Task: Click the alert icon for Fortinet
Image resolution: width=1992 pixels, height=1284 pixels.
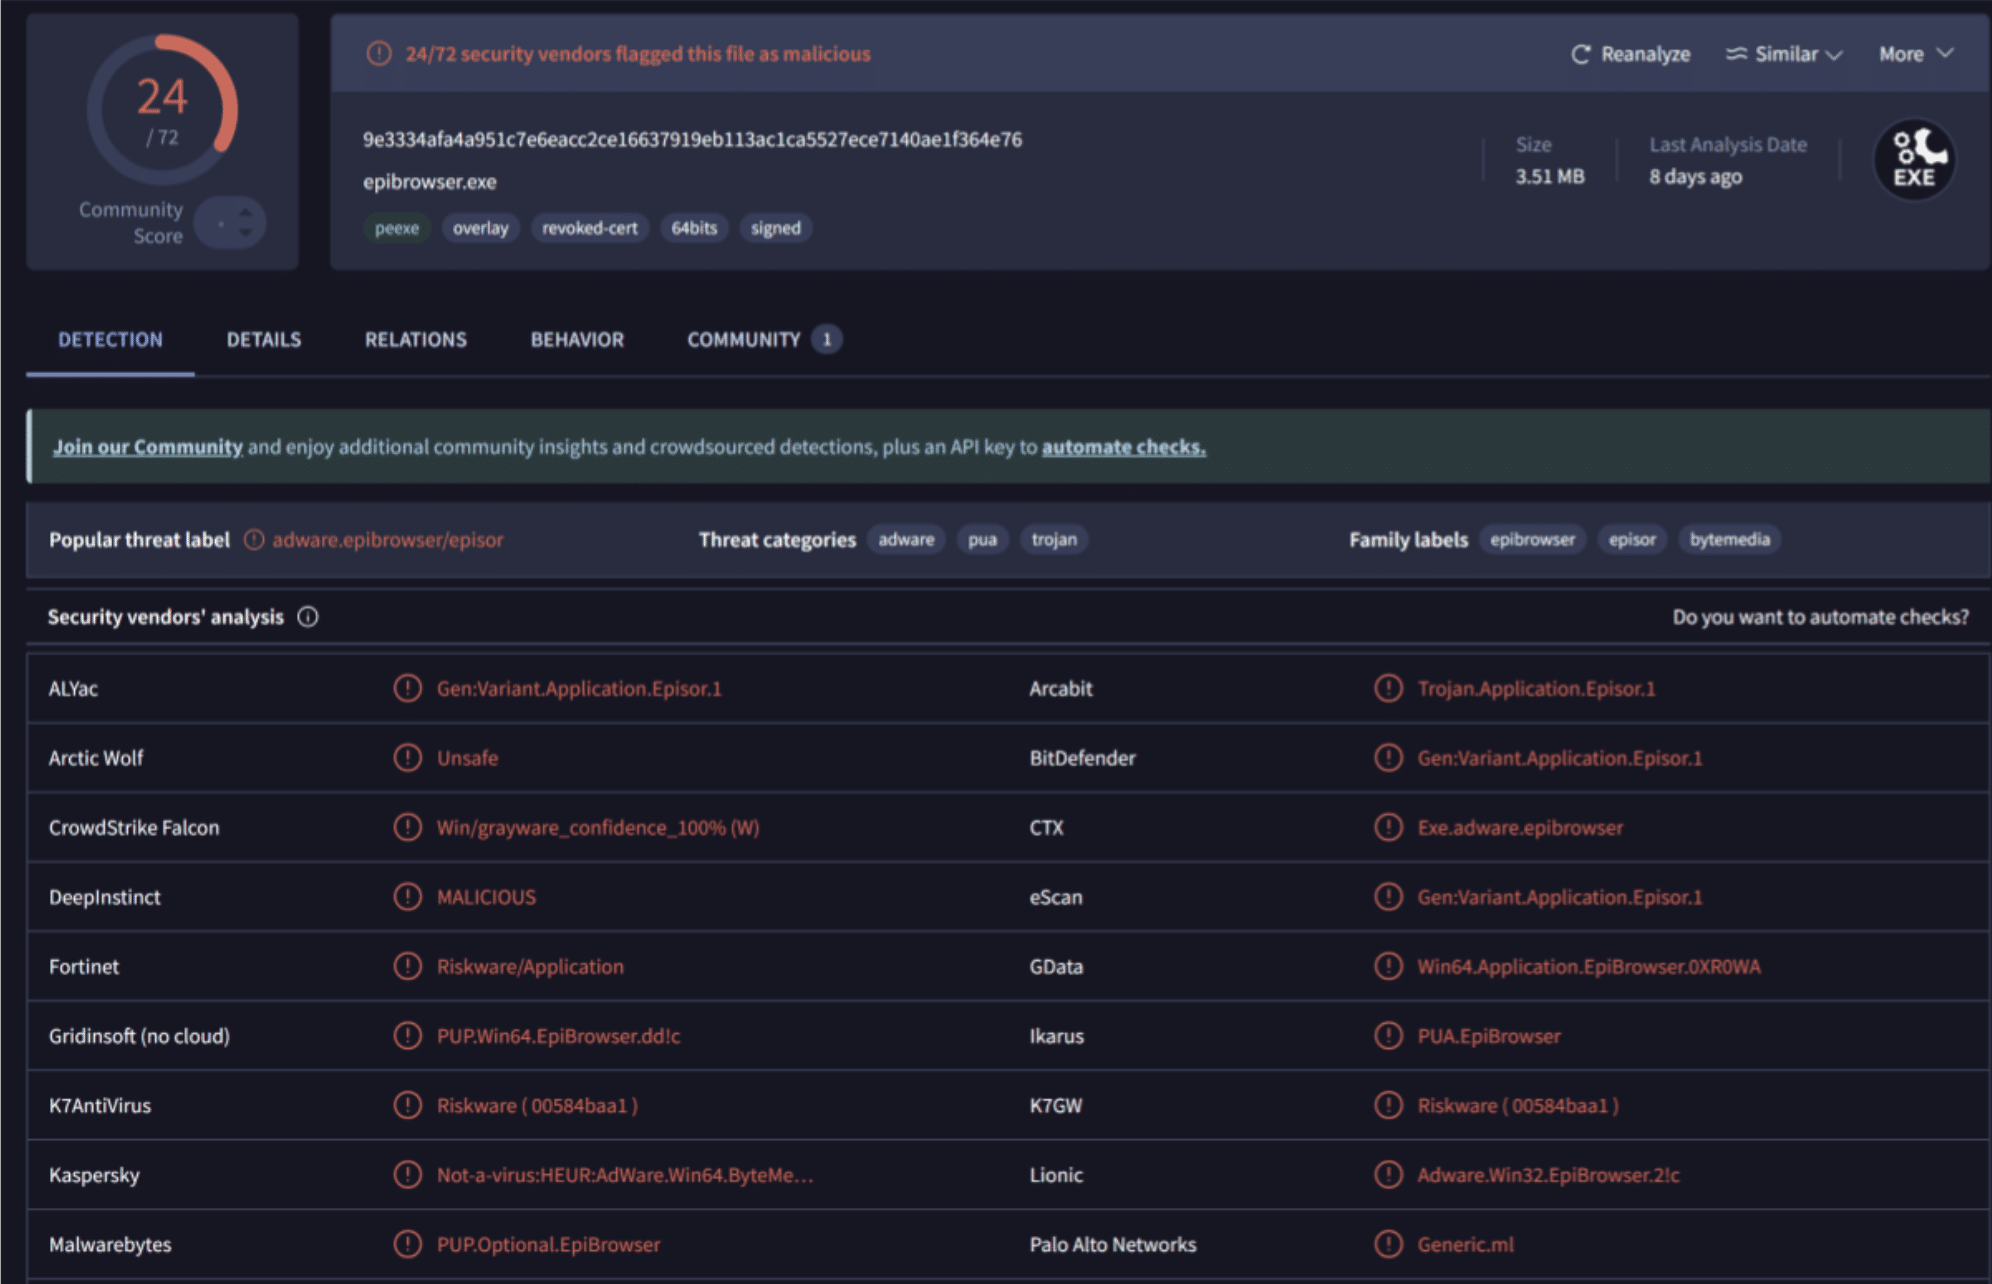Action: (x=407, y=966)
